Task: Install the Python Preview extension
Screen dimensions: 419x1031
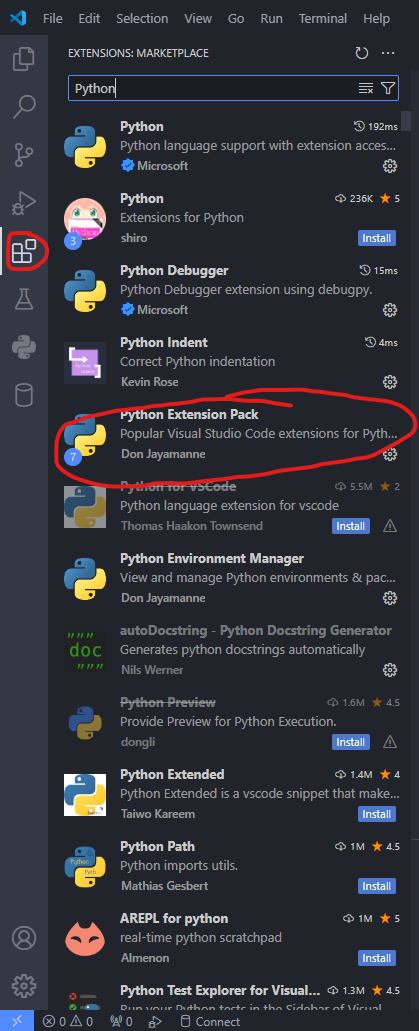Action: pos(351,742)
